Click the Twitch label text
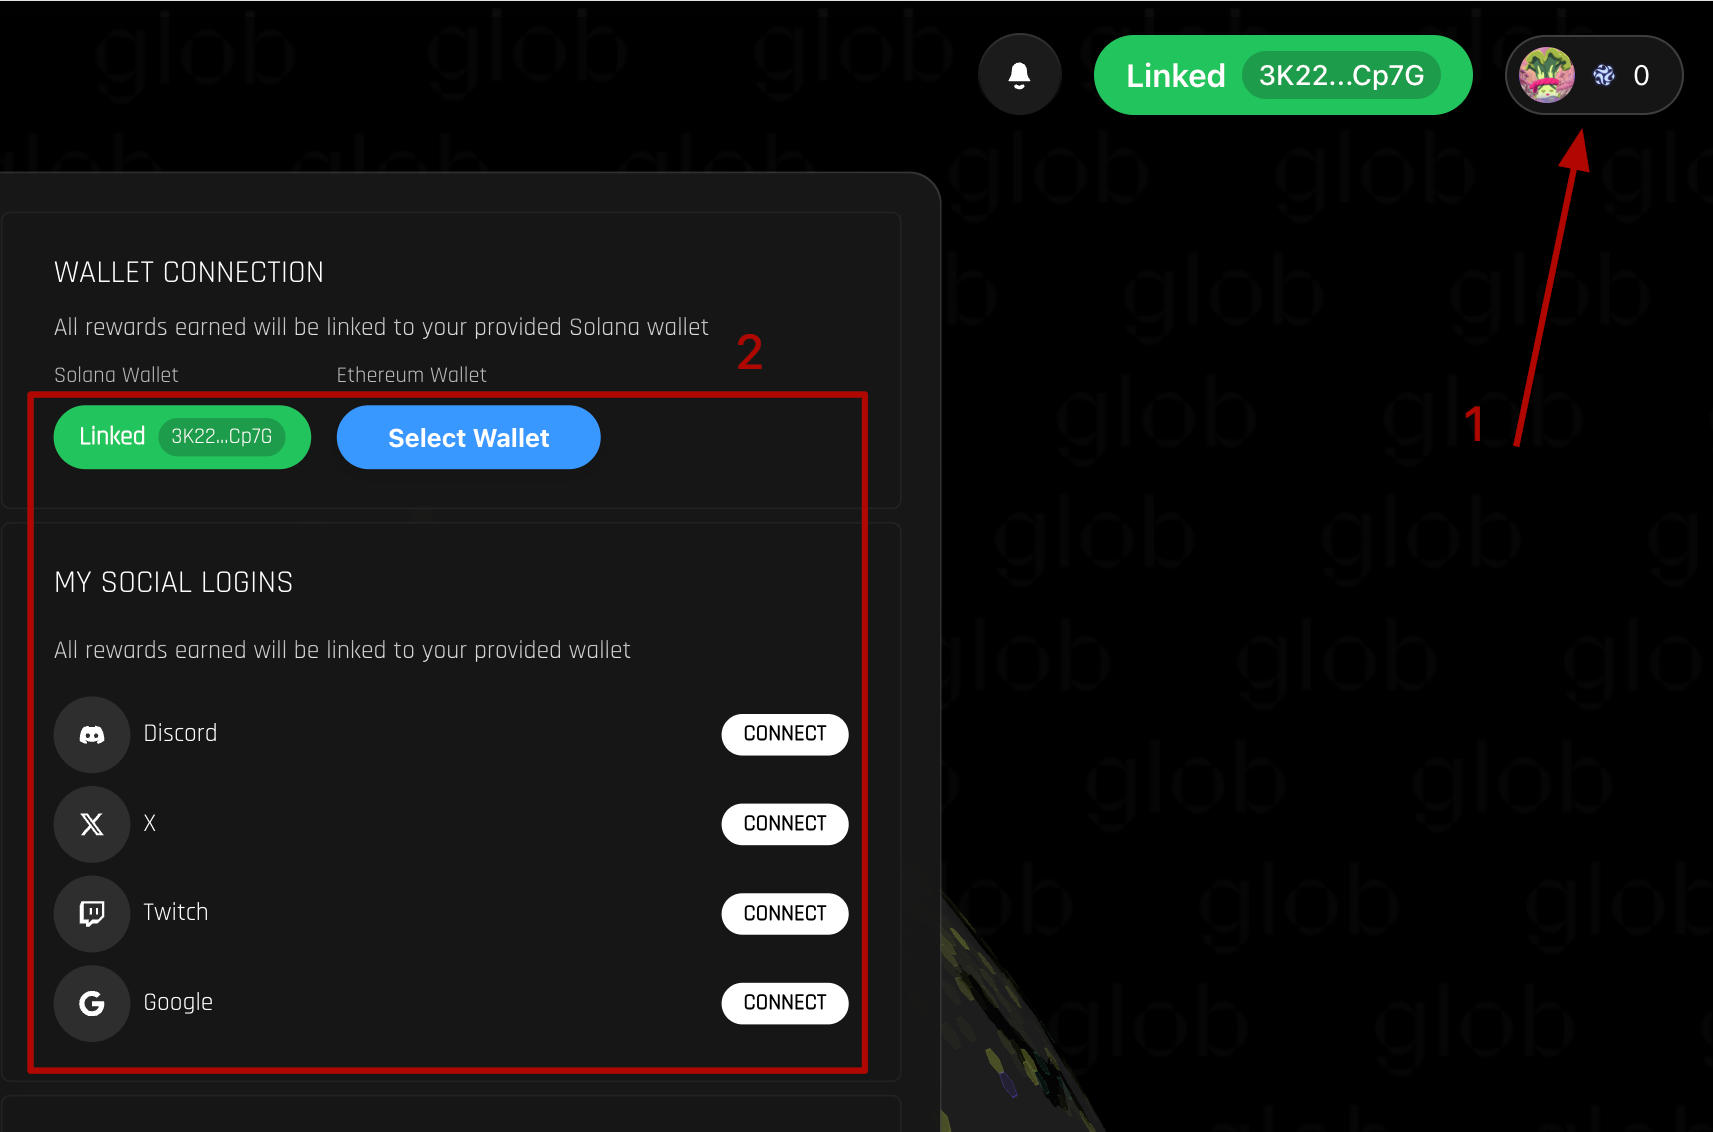Image resolution: width=1713 pixels, height=1132 pixels. [x=176, y=912]
